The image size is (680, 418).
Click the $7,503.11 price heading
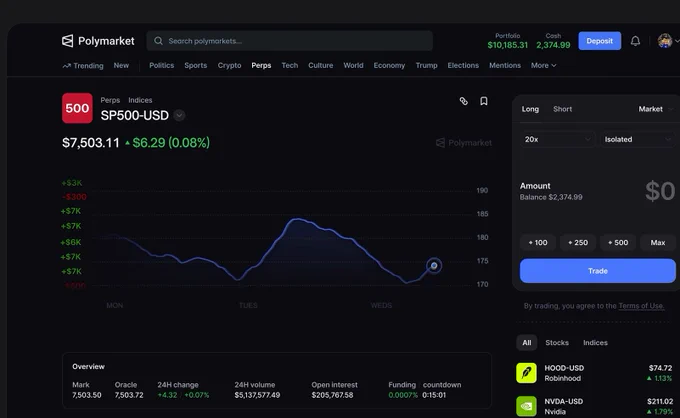tap(91, 143)
